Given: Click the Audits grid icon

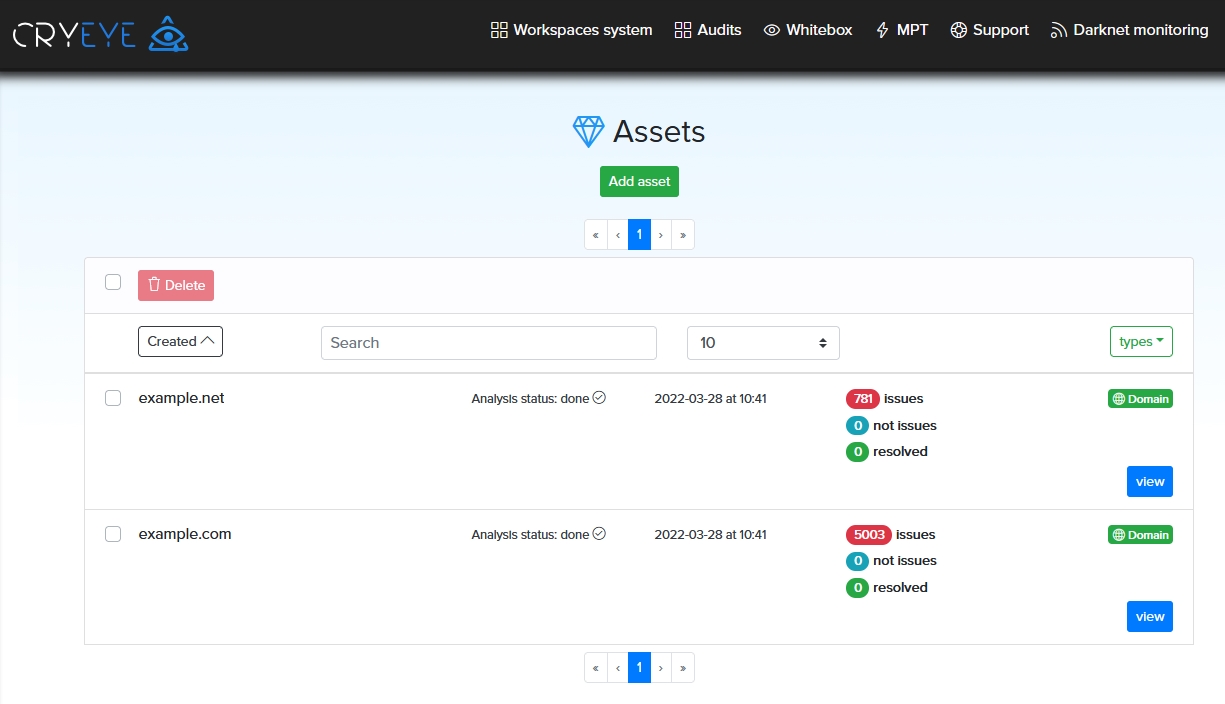Looking at the screenshot, I should pos(682,30).
